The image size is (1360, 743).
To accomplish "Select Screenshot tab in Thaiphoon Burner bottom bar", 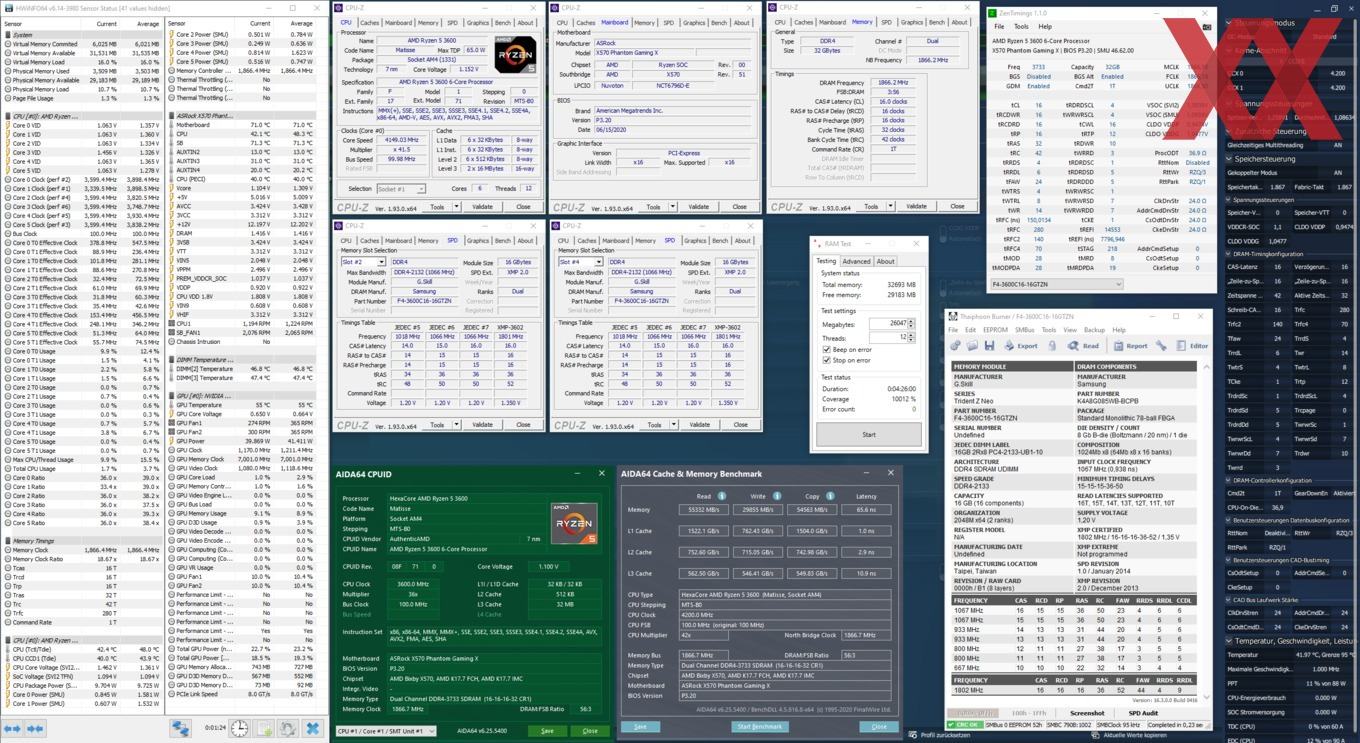I will (x=1087, y=713).
